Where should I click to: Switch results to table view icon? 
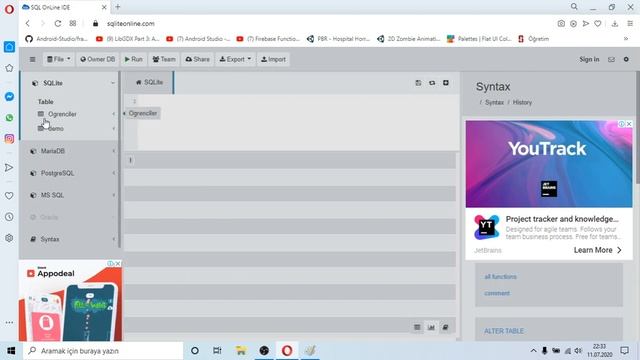(417, 327)
